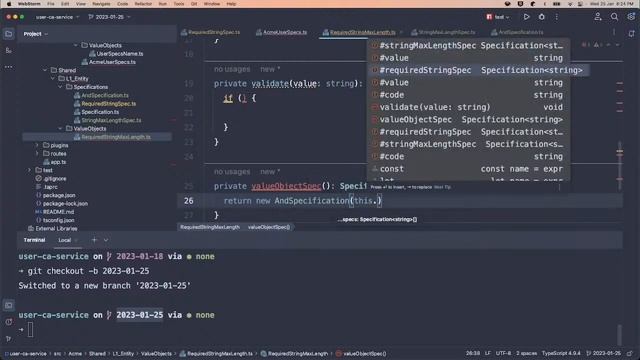Collapse the Lt_Entity folder
Viewport: 640px width, 360px height.
[53, 79]
